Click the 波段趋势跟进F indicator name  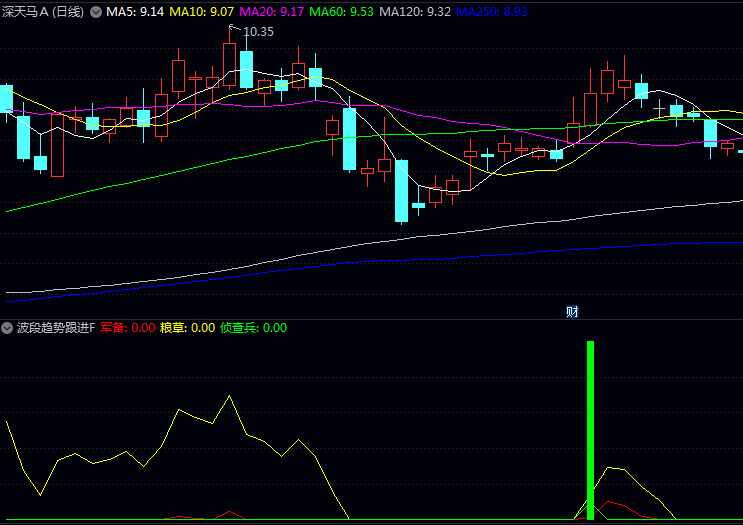56,328
